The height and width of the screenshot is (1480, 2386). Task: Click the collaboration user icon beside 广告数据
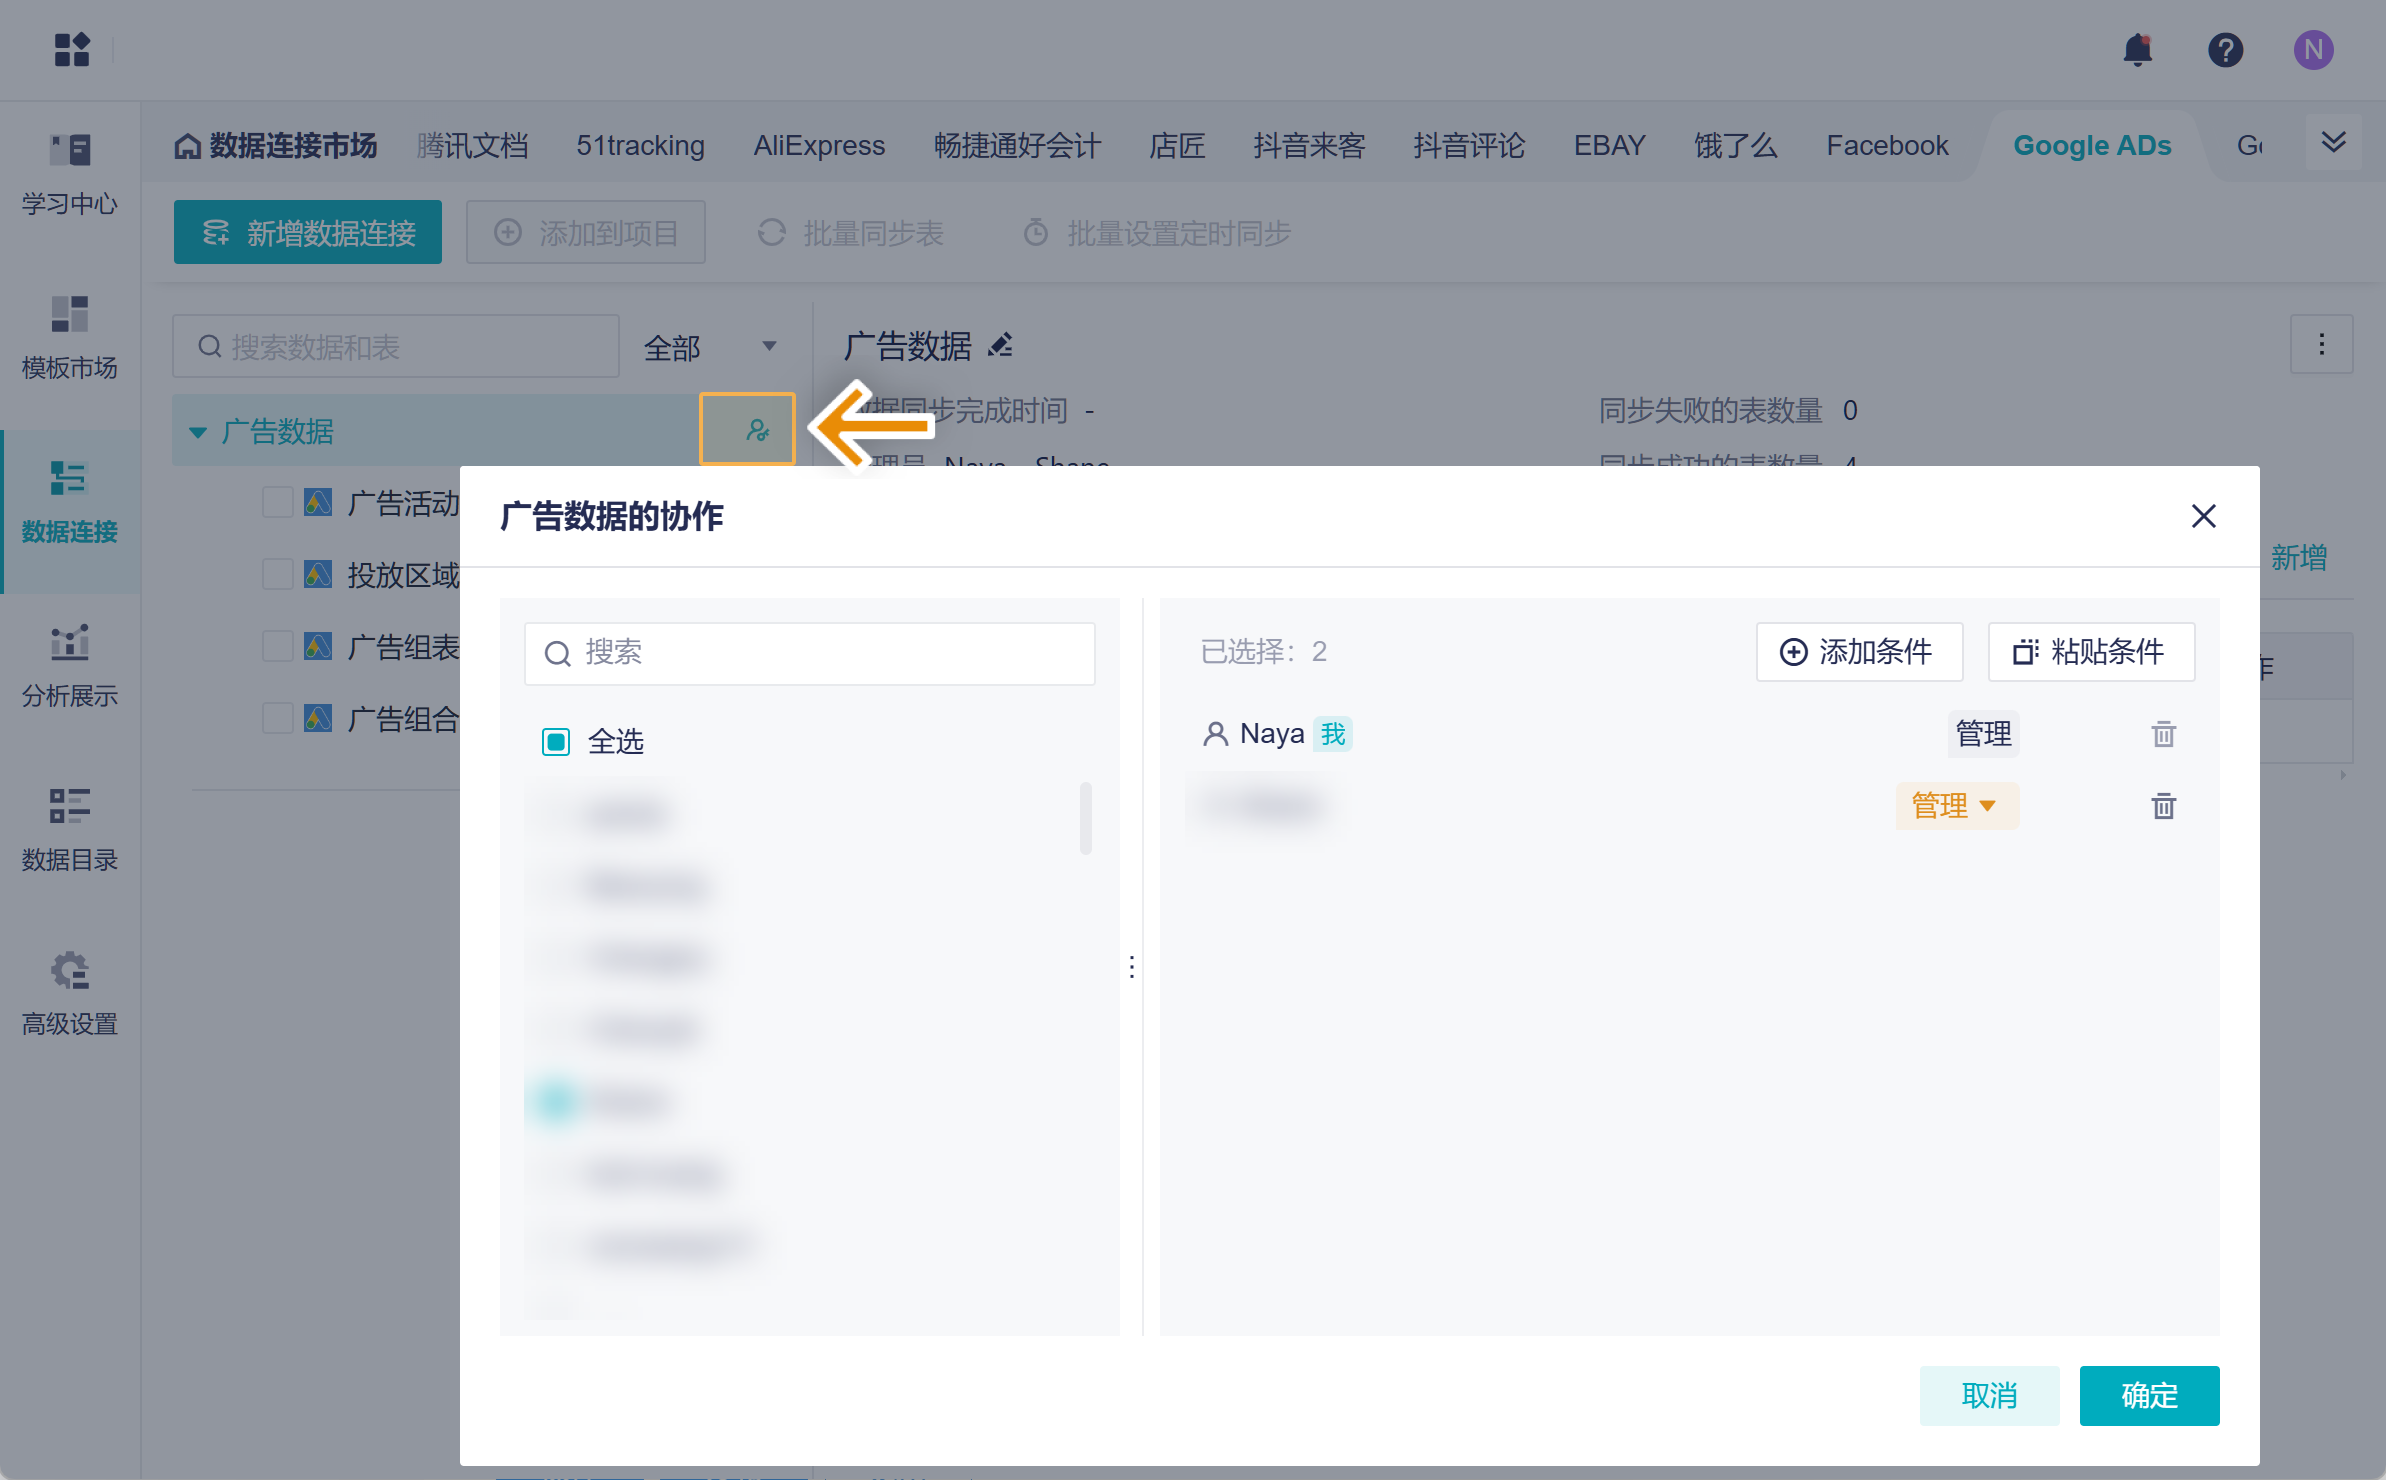click(x=757, y=430)
